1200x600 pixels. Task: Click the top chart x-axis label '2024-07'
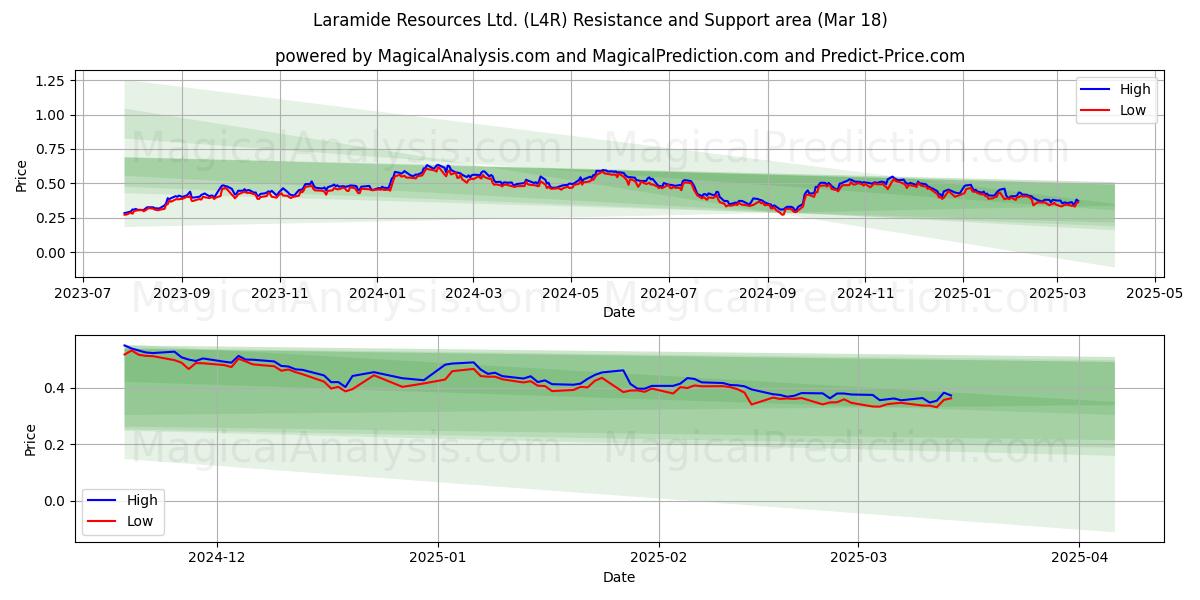click(x=668, y=295)
